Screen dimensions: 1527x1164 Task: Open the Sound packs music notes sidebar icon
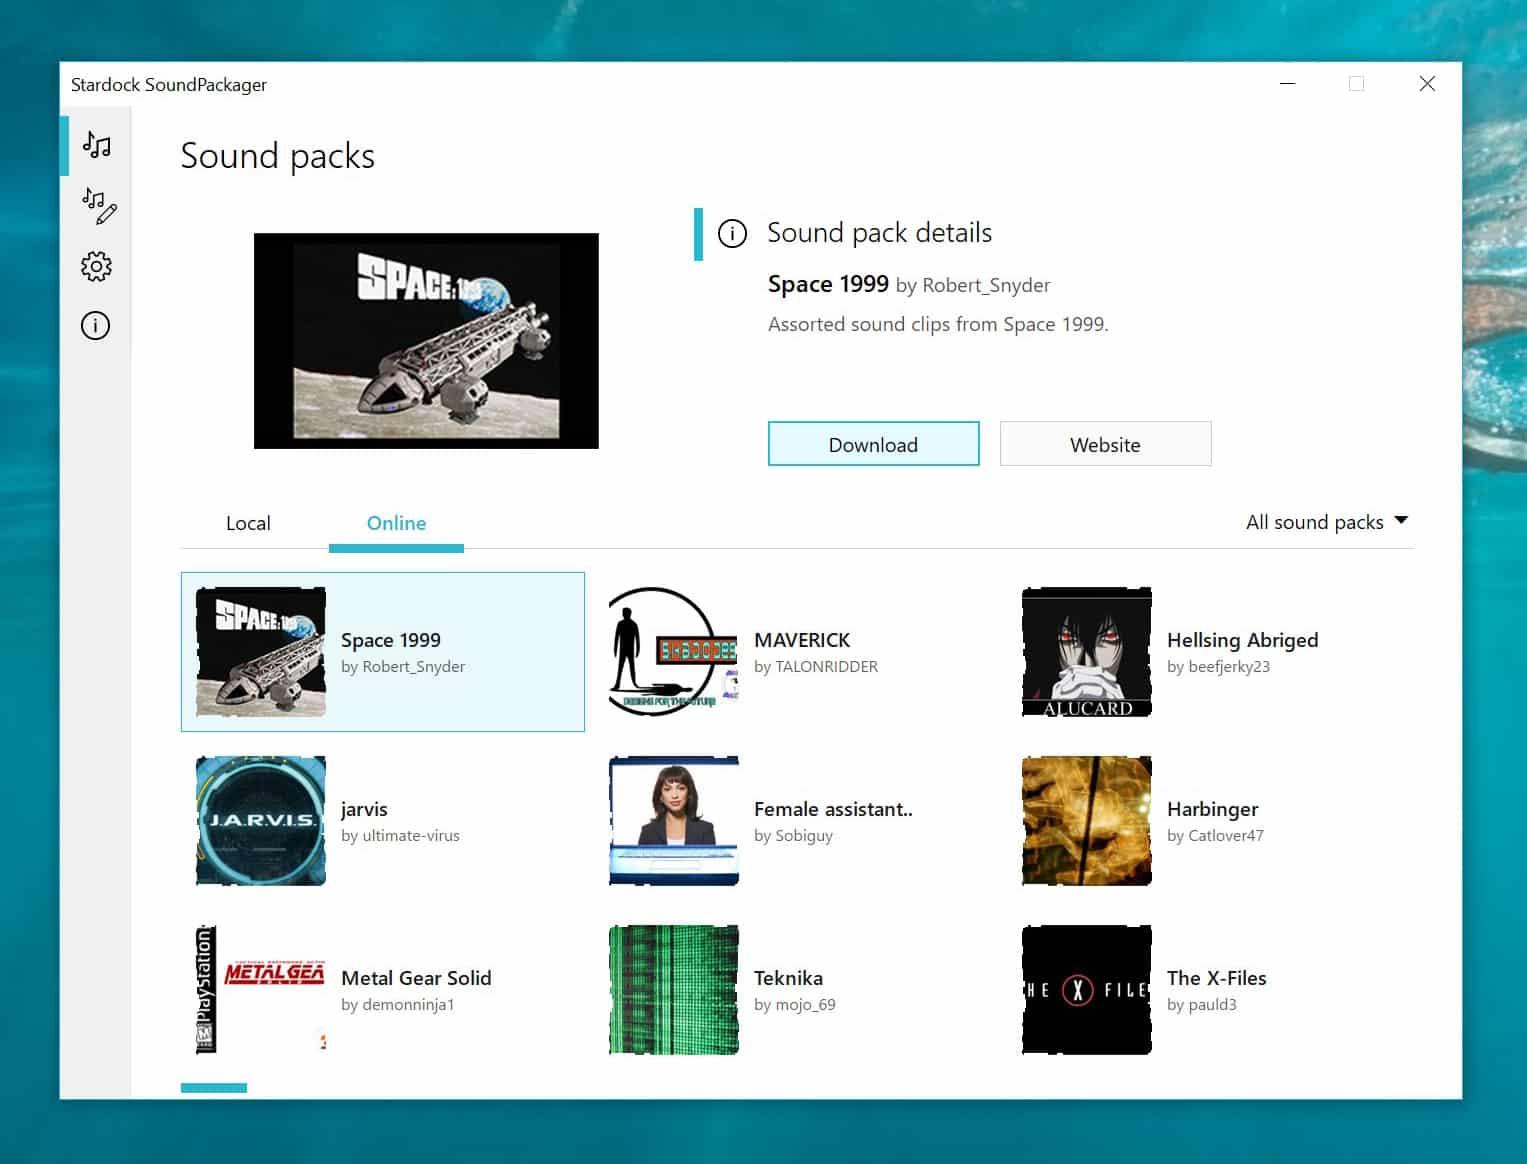coord(96,146)
